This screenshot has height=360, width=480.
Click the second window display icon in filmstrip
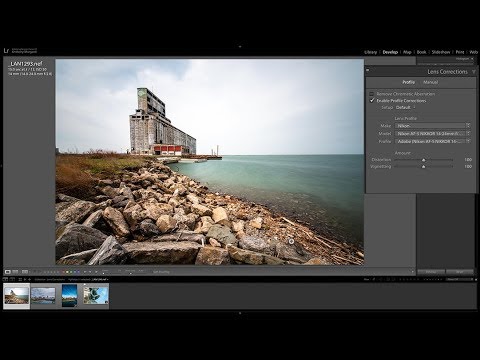click(12, 279)
